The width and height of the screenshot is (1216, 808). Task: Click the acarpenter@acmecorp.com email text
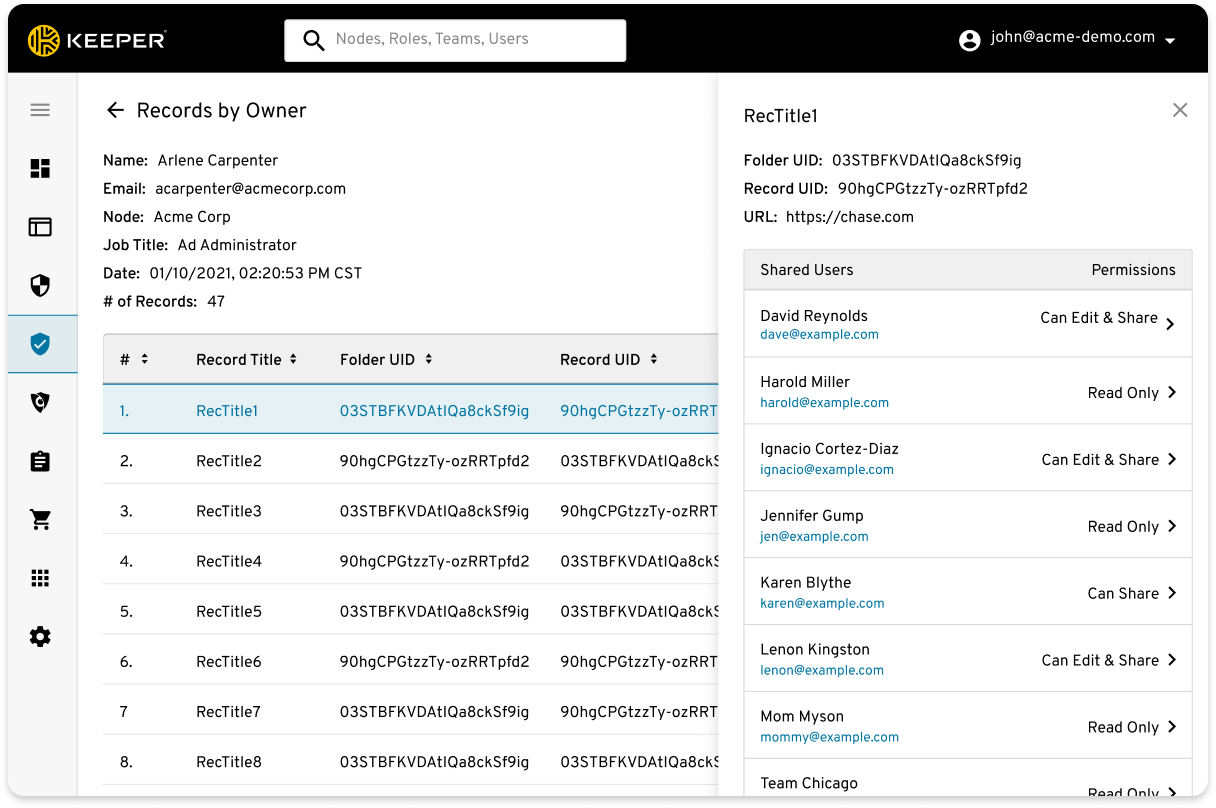point(250,188)
